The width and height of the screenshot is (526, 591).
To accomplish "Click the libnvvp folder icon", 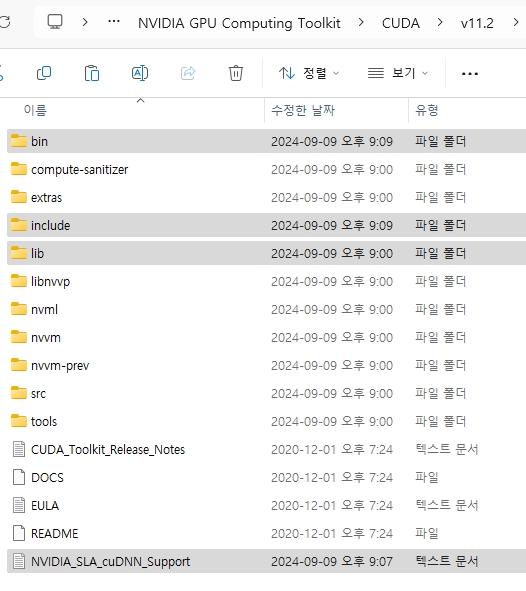I will click(x=19, y=281).
